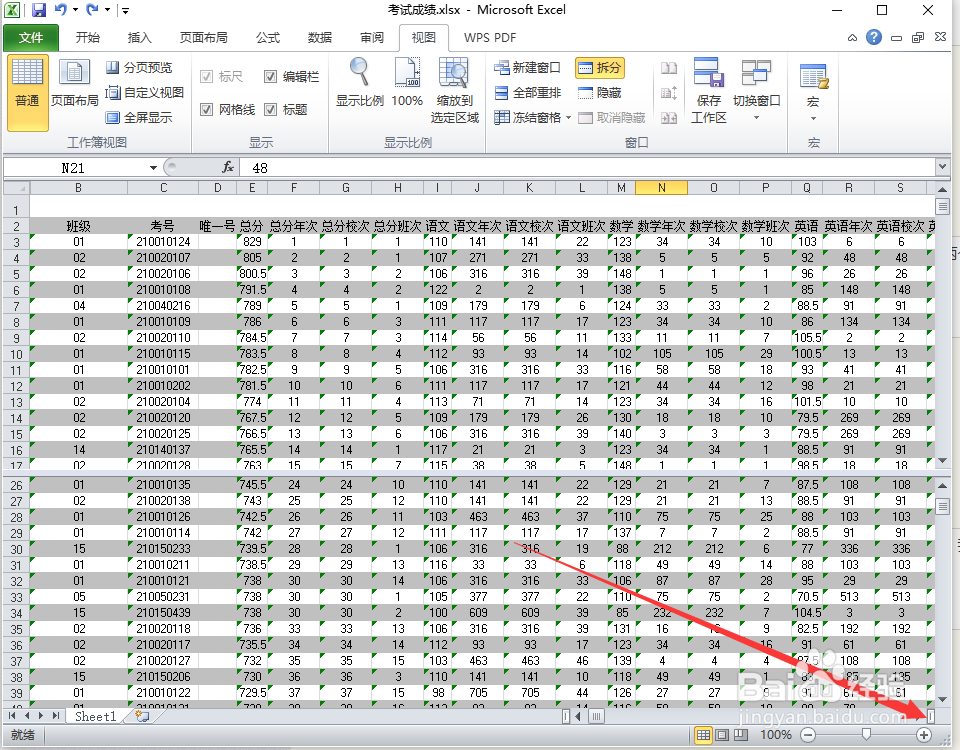Screen dimensions: 960x750
Task: Switch to the 页面布局 ribbon tab
Action: click(x=203, y=37)
